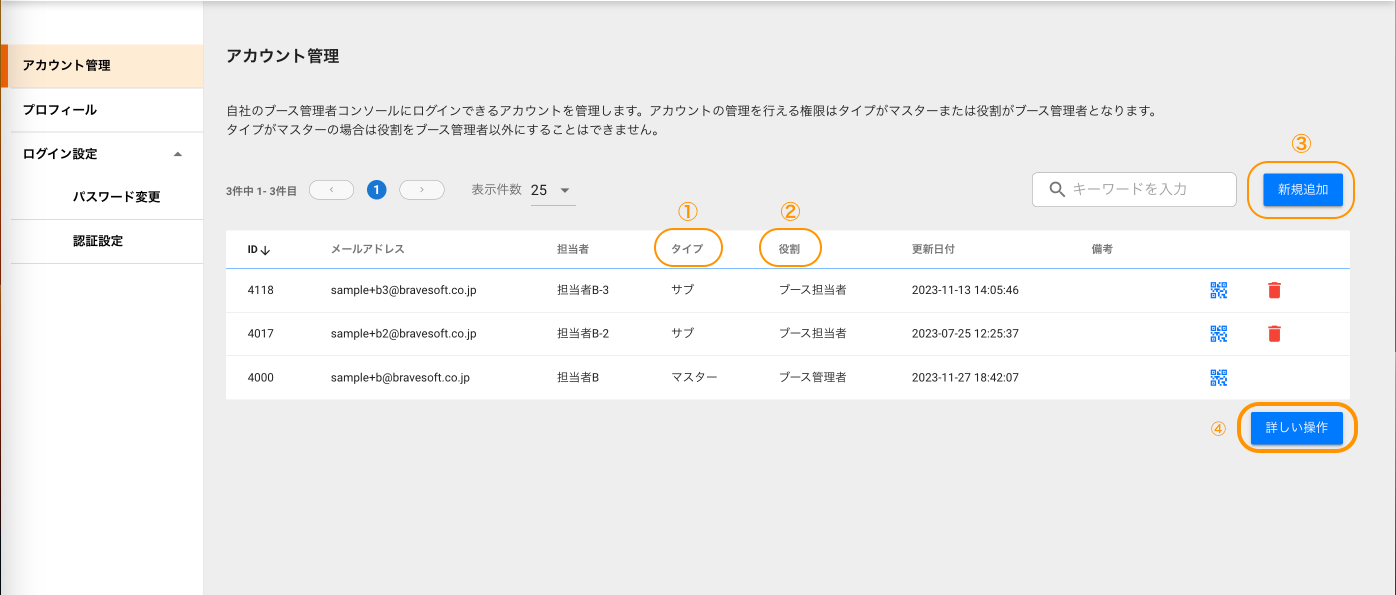This screenshot has width=1396, height=595.
Task: Select ログイン設定 sidebar item
Action: (102, 154)
